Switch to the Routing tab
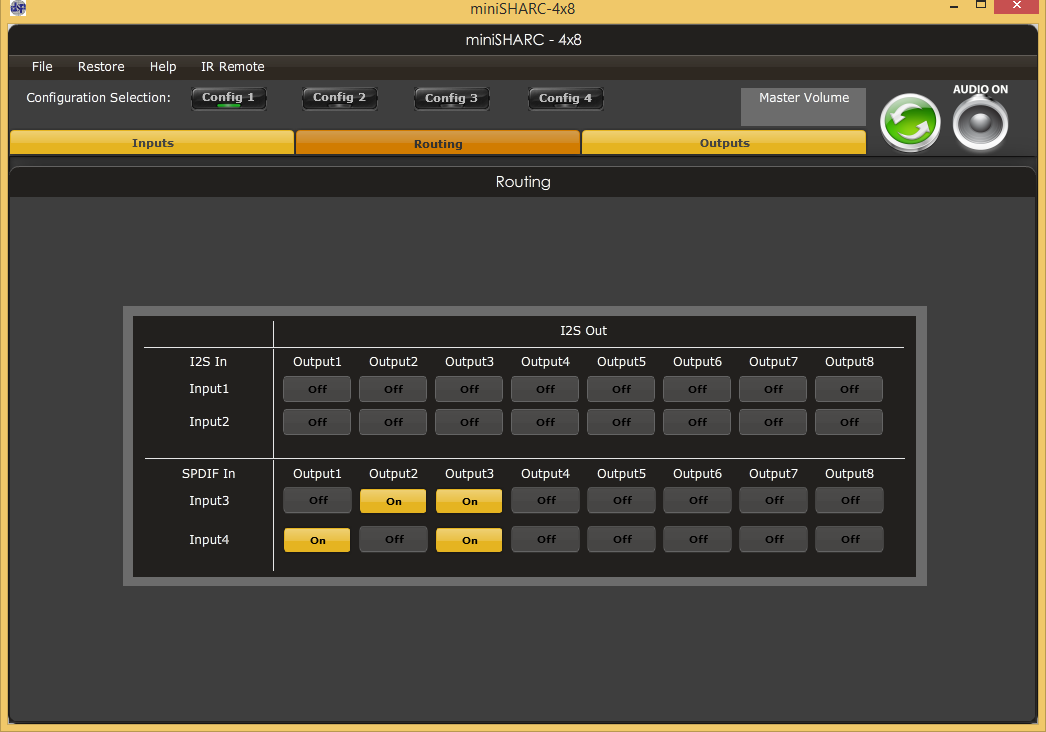The height and width of the screenshot is (732, 1046). tap(438, 143)
